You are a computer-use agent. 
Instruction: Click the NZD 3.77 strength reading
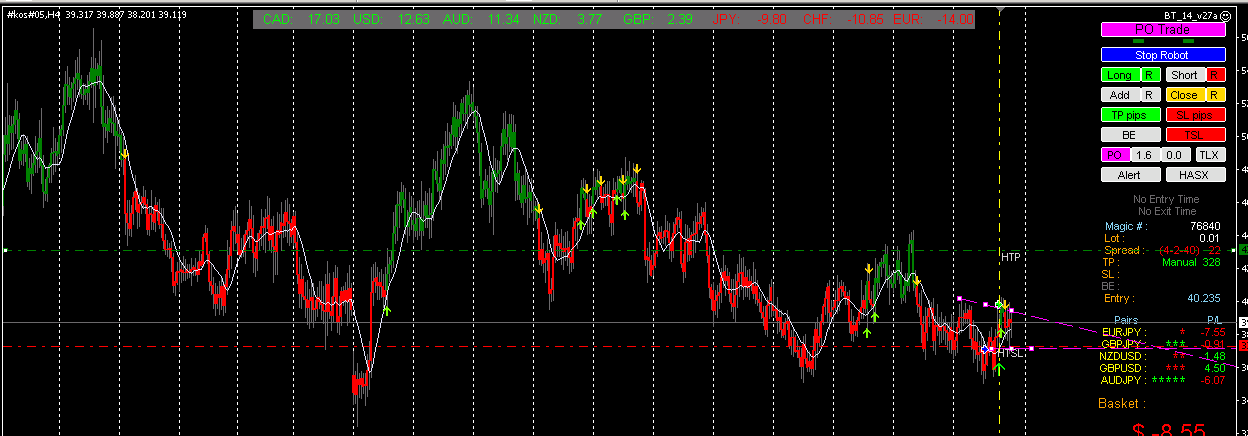[570, 19]
